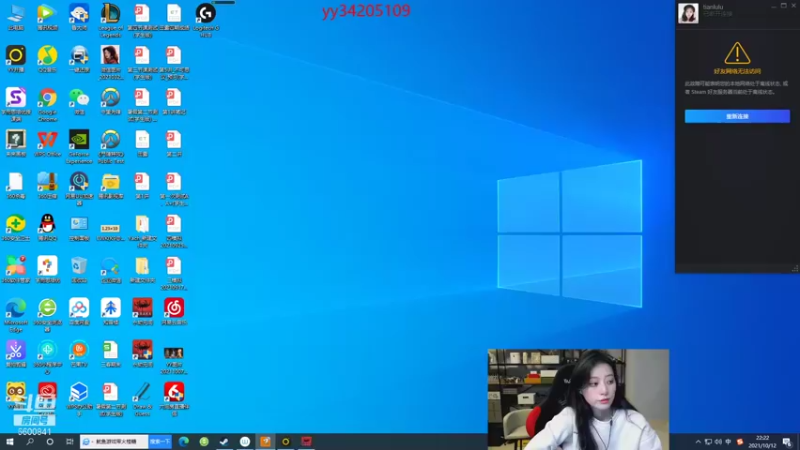The image size is (800, 450).
Task: Open Edge from the taskbar
Action: (184, 442)
